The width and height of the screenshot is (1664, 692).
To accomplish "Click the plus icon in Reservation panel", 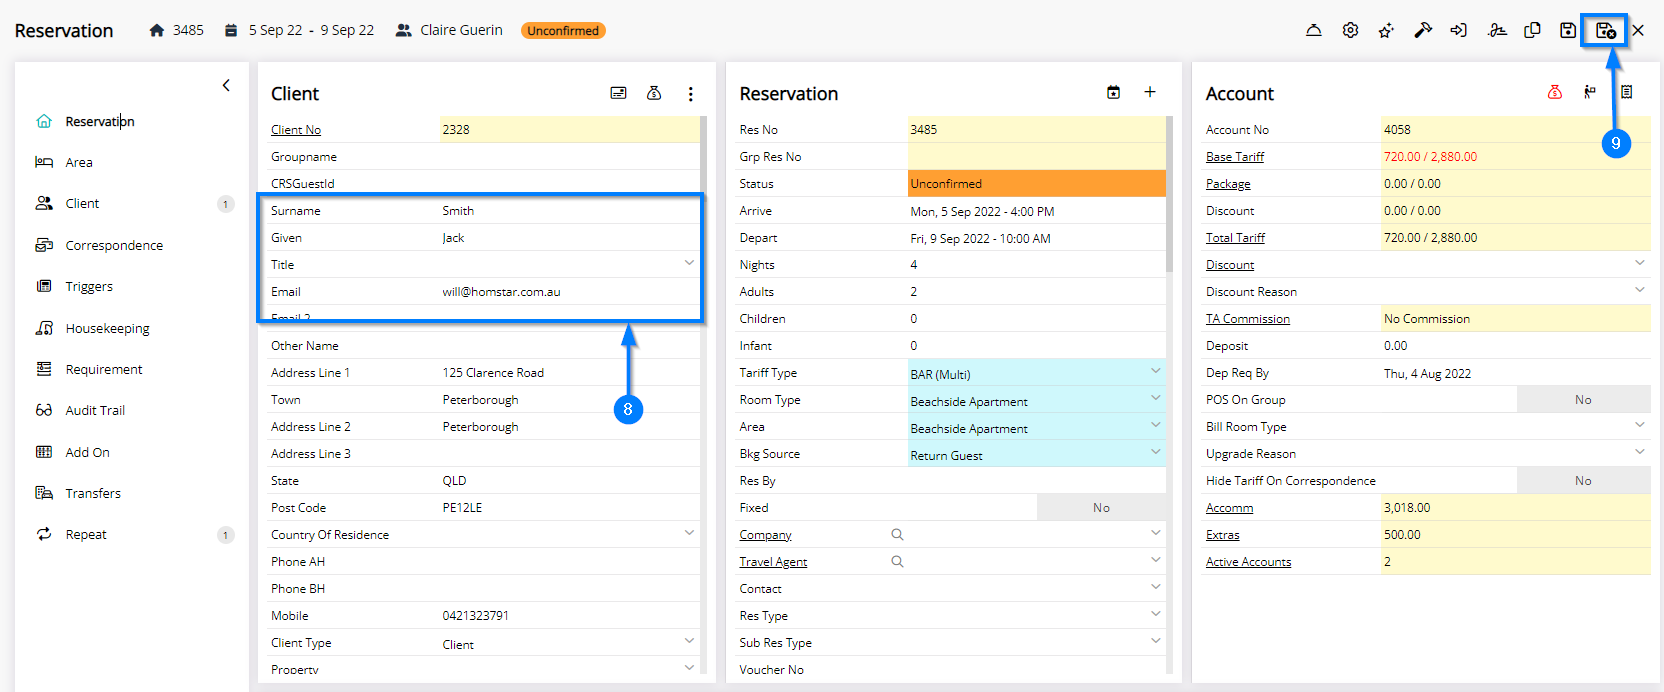I will (x=1150, y=92).
